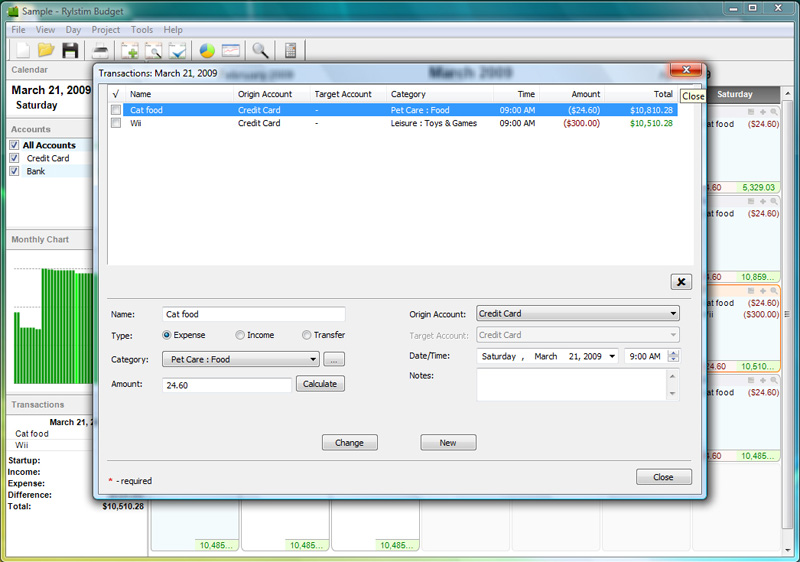Check the Cat food transaction row checkbox
This screenshot has width=800, height=562.
pos(116,110)
